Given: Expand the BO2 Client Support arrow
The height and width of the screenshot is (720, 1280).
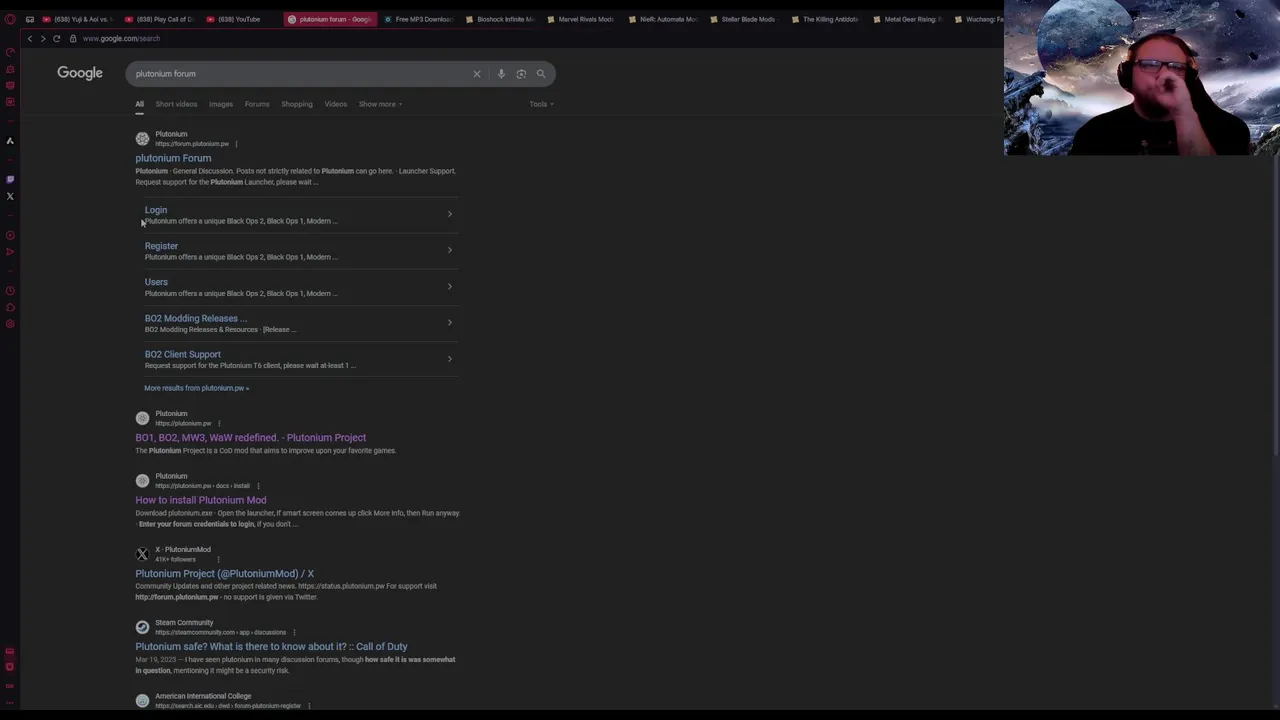Looking at the screenshot, I should [x=449, y=358].
